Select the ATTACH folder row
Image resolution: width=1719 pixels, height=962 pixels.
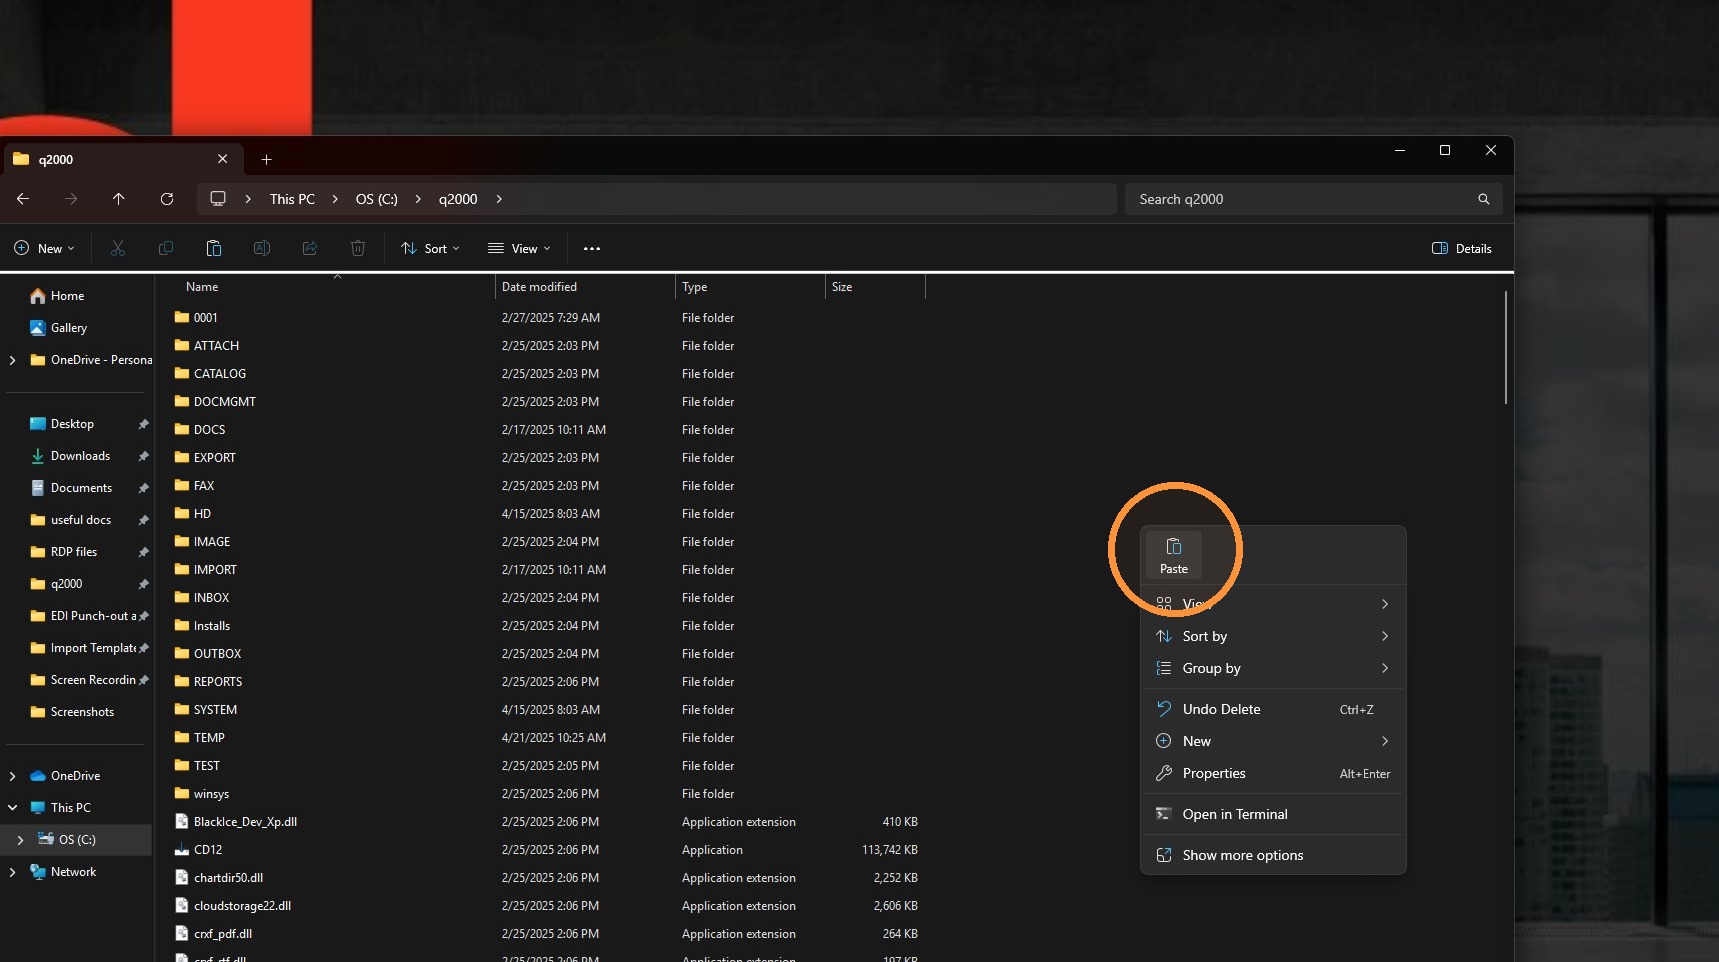[x=548, y=346]
